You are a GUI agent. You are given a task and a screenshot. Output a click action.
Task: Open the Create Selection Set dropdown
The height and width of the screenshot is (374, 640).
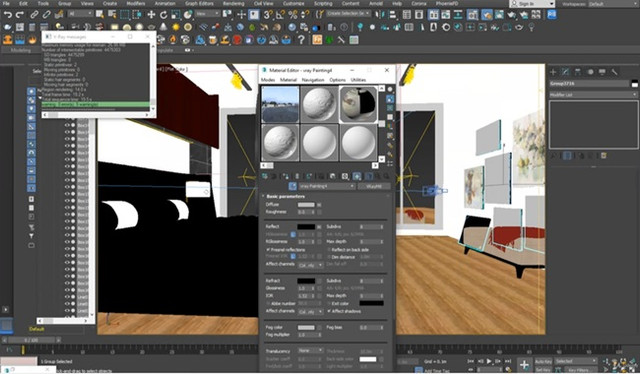point(348,13)
